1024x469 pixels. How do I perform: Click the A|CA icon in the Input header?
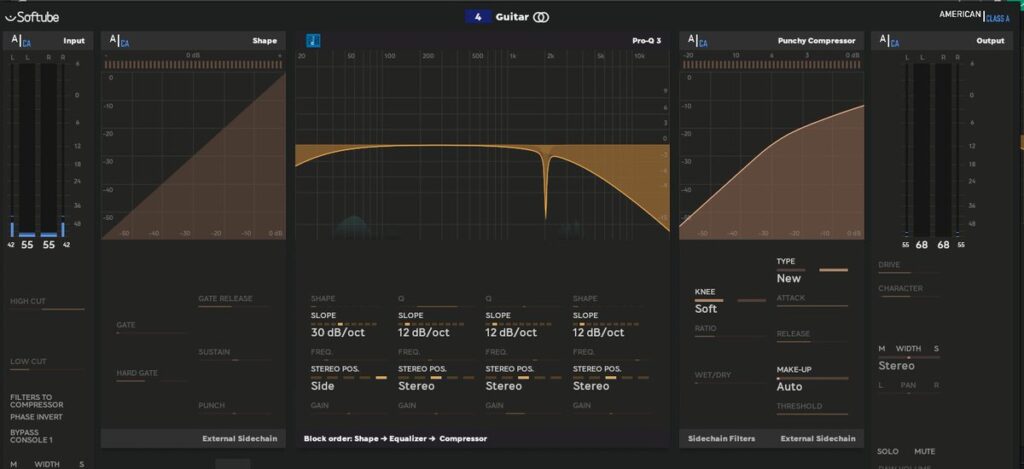[20, 41]
